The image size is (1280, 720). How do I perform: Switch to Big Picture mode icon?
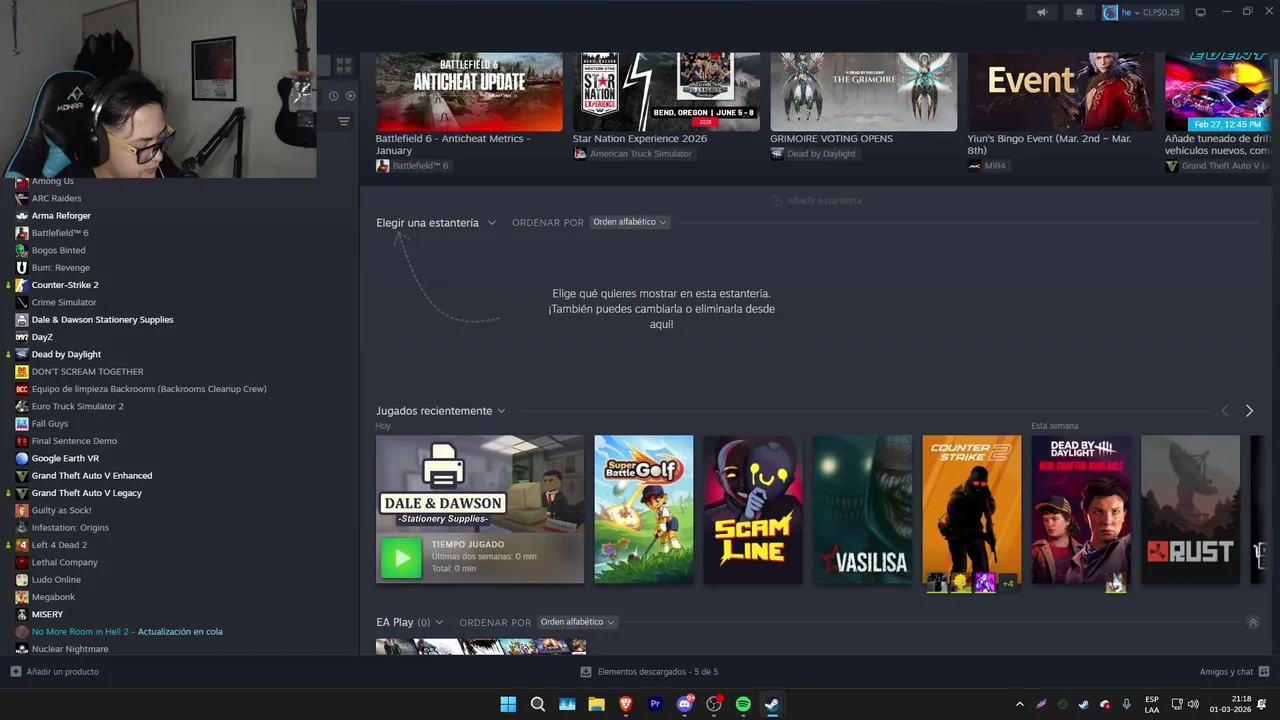point(1201,12)
